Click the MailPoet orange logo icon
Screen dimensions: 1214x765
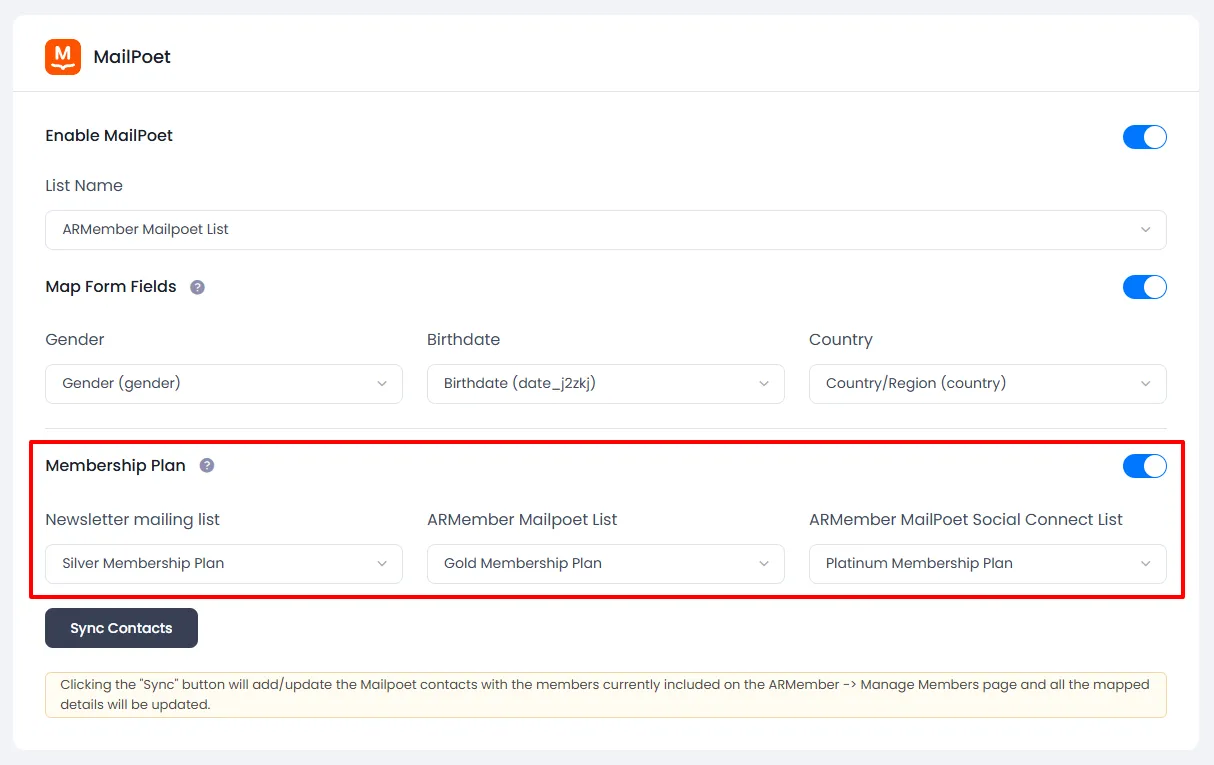point(63,57)
